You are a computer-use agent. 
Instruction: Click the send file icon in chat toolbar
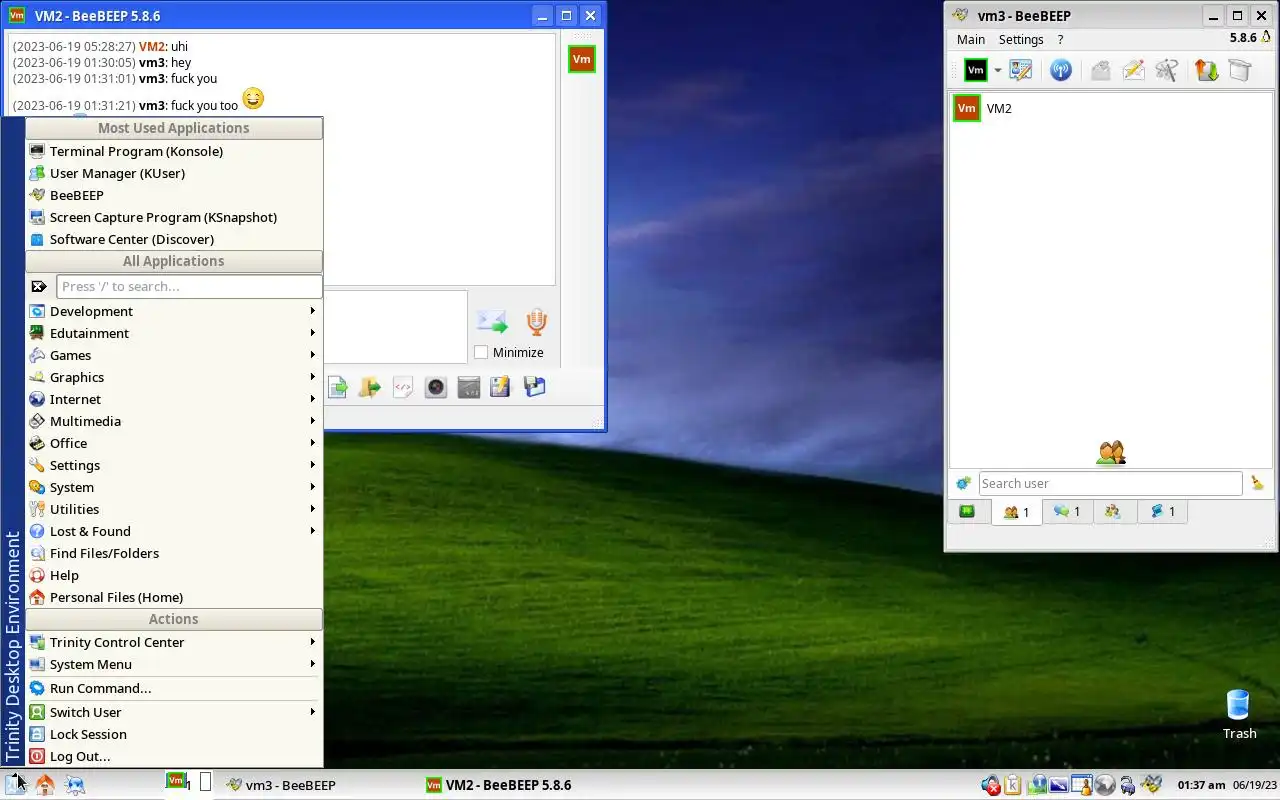pyautogui.click(x=338, y=387)
